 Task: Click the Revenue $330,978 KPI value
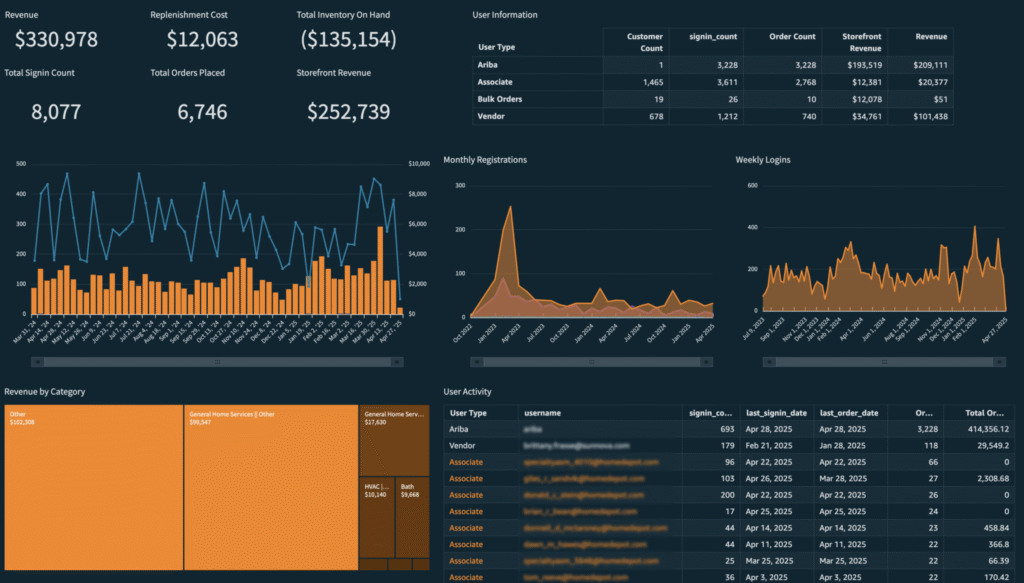click(x=56, y=39)
